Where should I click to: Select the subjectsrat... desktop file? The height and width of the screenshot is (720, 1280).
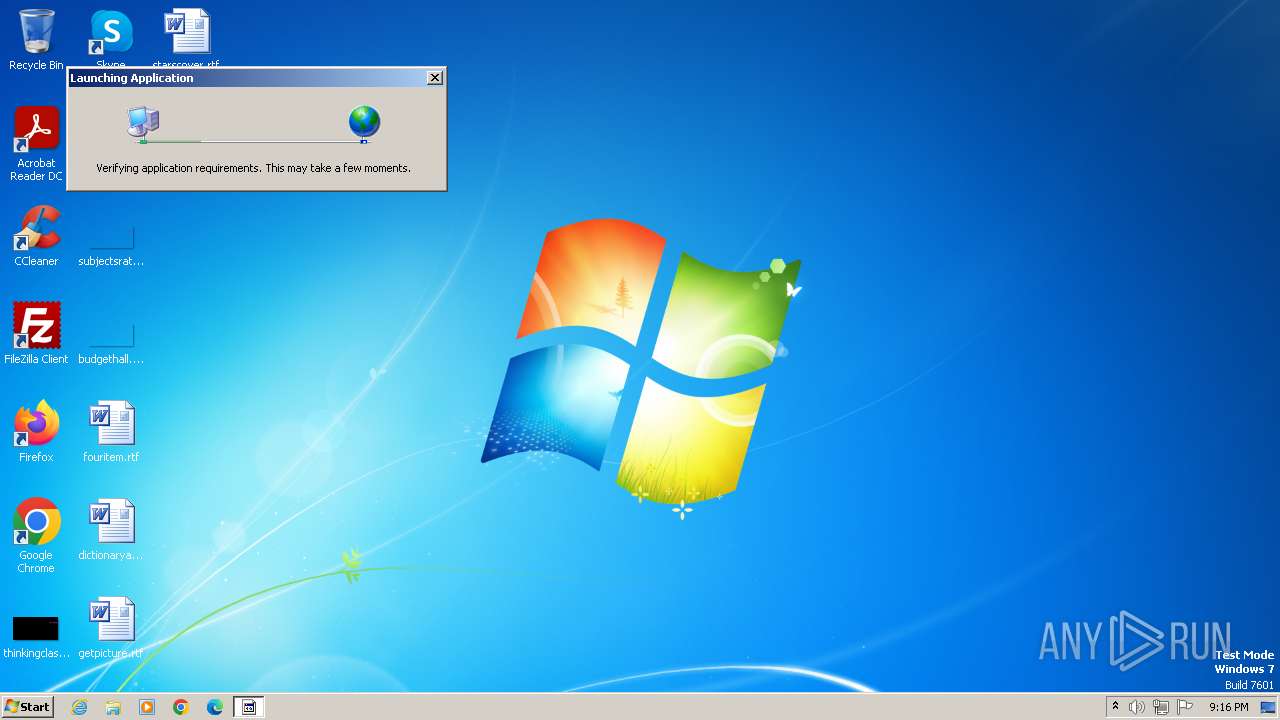tap(111, 243)
